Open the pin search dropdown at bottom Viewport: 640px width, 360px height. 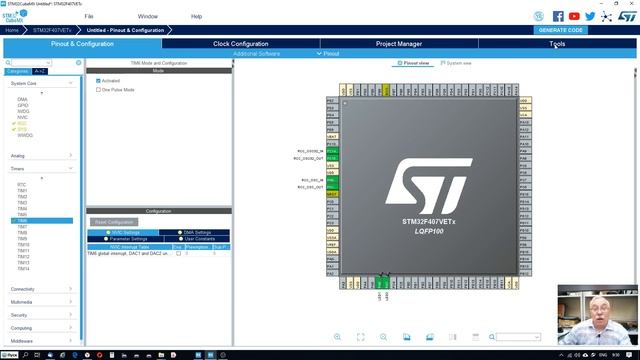point(537,337)
